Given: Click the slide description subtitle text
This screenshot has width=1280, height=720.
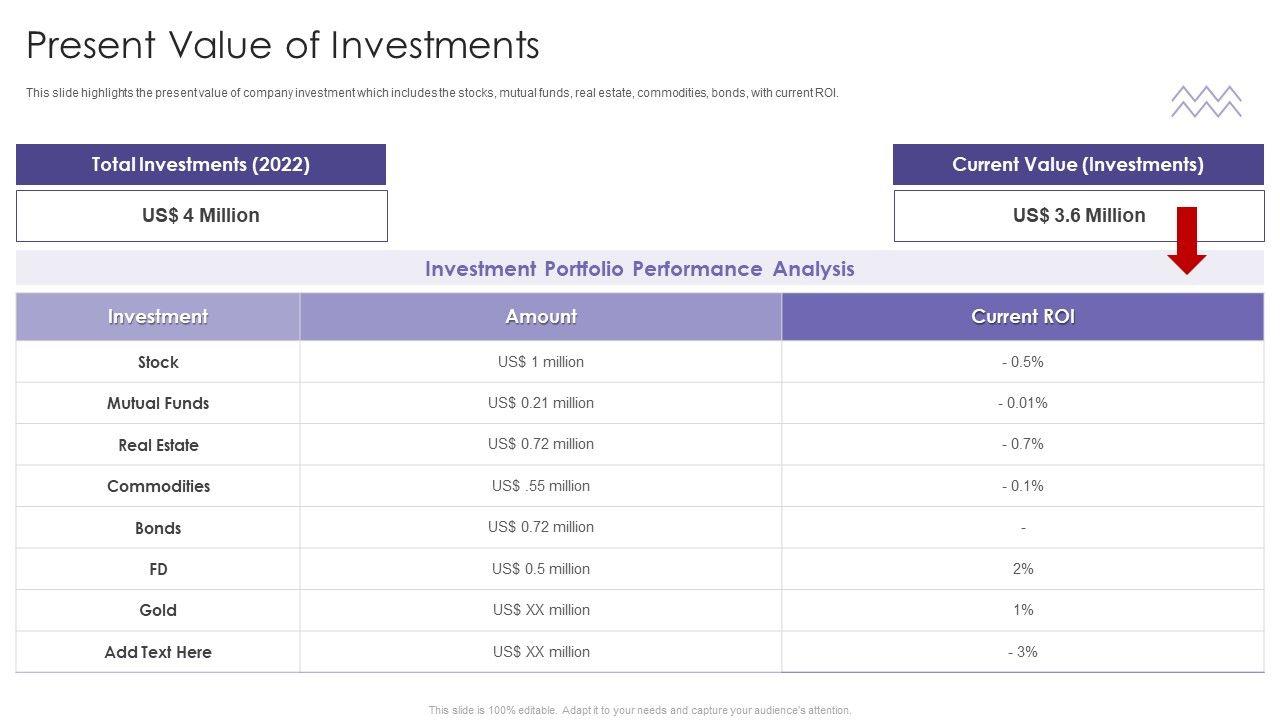Looking at the screenshot, I should pyautogui.click(x=432, y=93).
